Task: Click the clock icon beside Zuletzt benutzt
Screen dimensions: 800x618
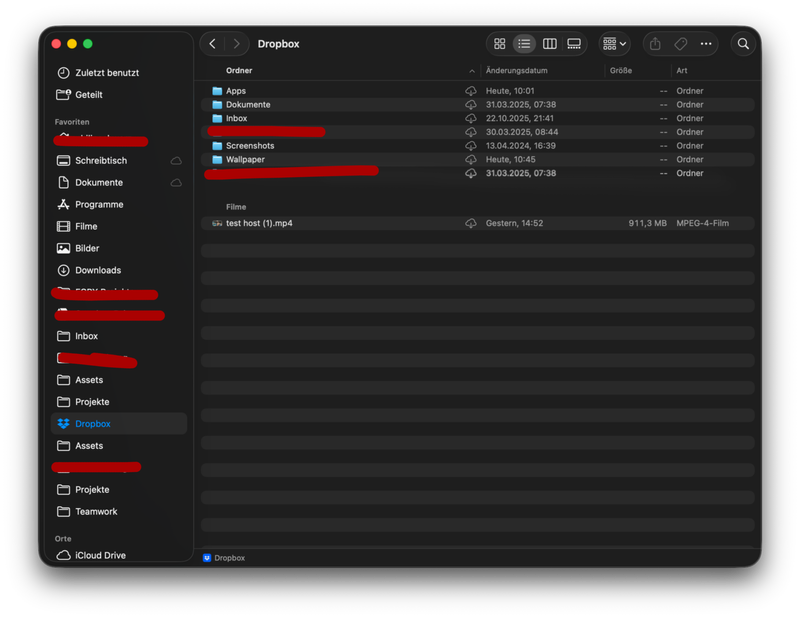Action: (x=63, y=73)
